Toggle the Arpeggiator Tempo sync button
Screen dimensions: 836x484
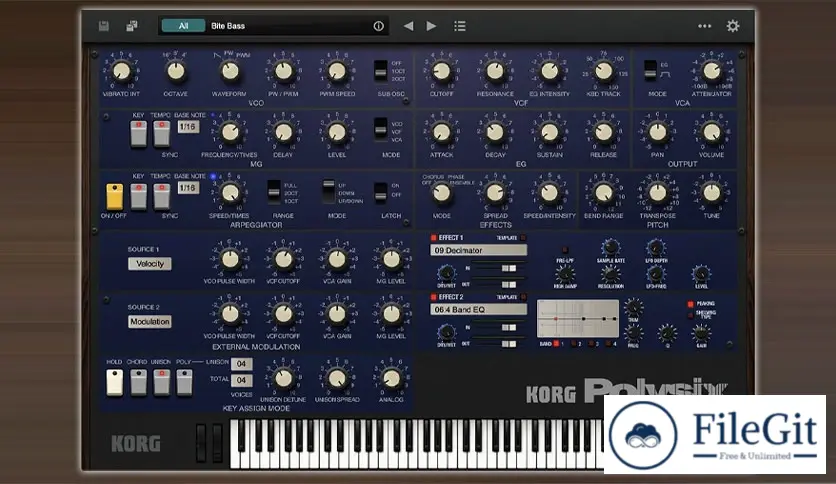162,197
